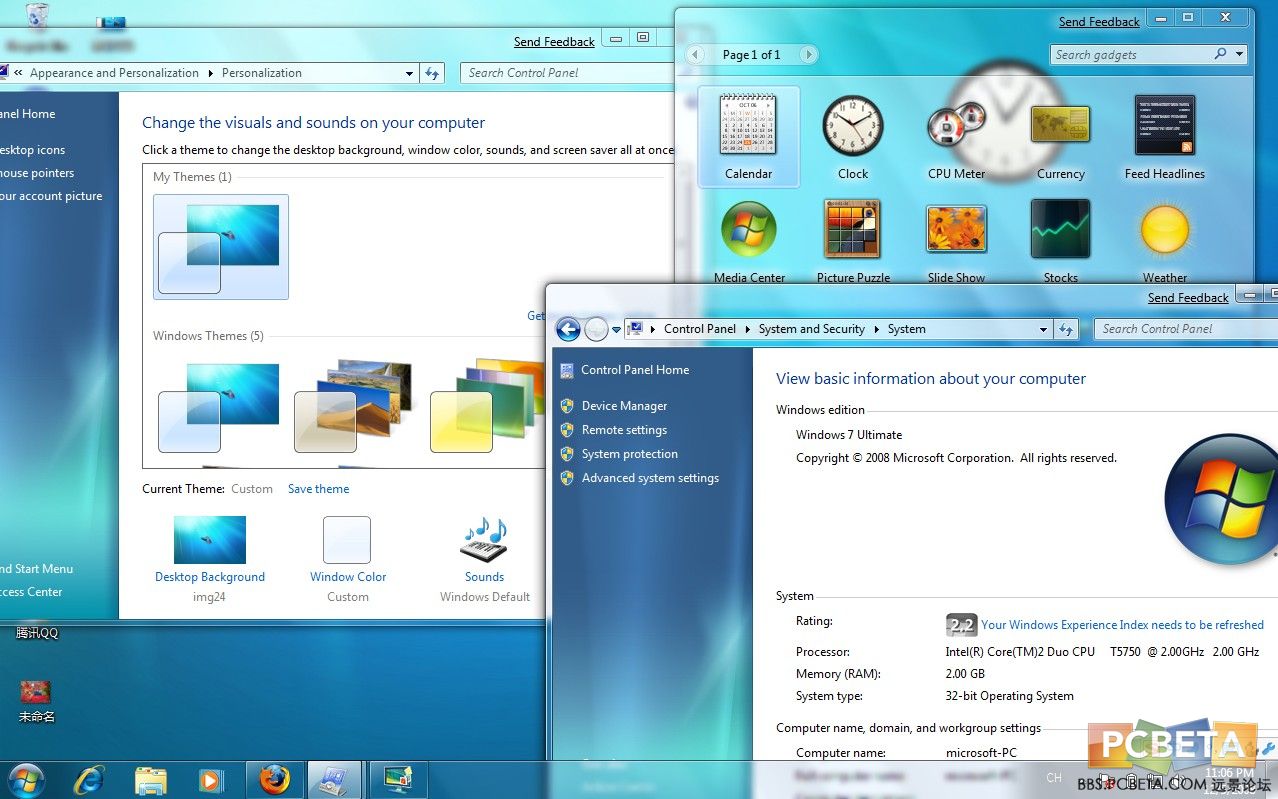Open recent pages dropdown beside Forward button
This screenshot has height=799, width=1278.
tap(616, 330)
